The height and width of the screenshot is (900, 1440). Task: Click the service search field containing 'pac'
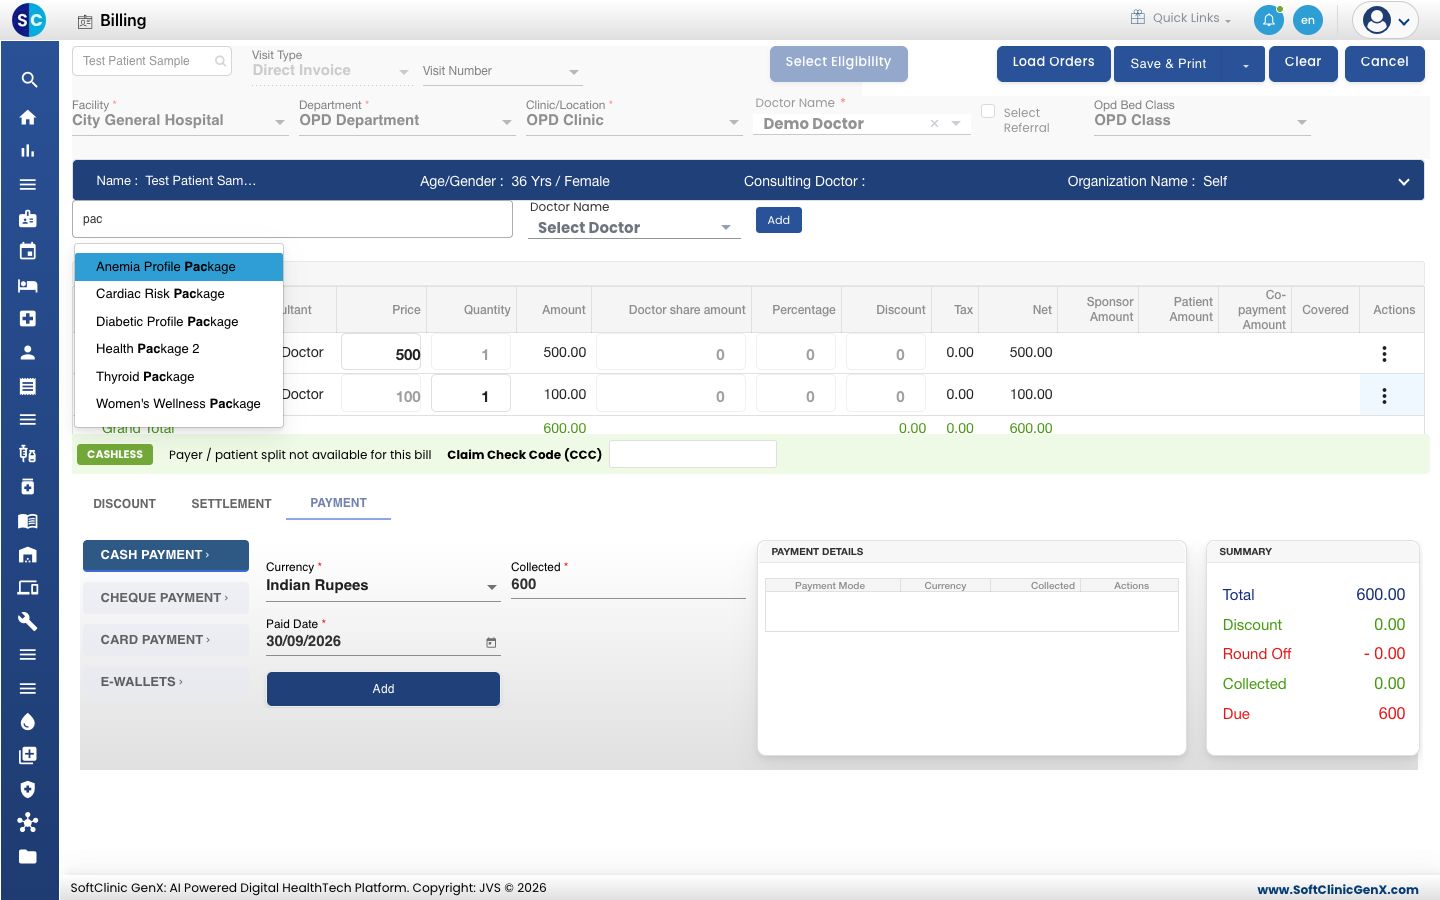point(292,219)
